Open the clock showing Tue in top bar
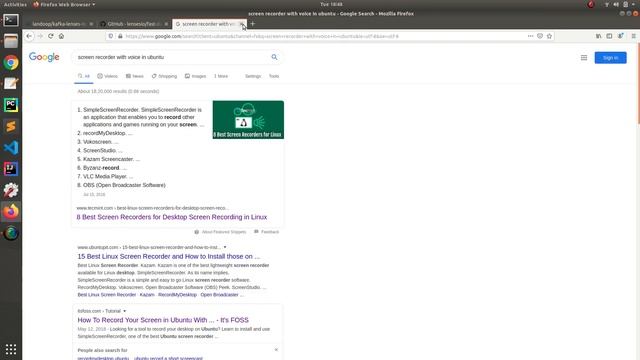Viewport: 640px width, 360px height. click(x=331, y=4)
